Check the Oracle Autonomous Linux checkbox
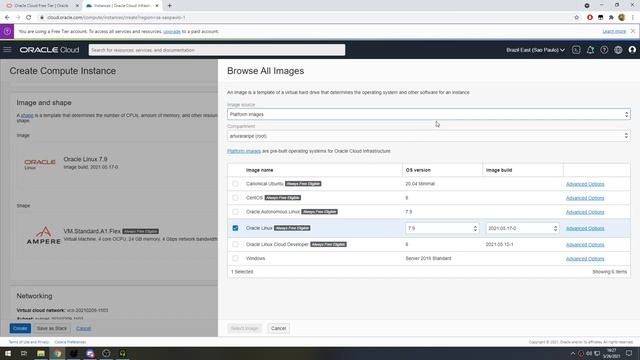 (235, 212)
